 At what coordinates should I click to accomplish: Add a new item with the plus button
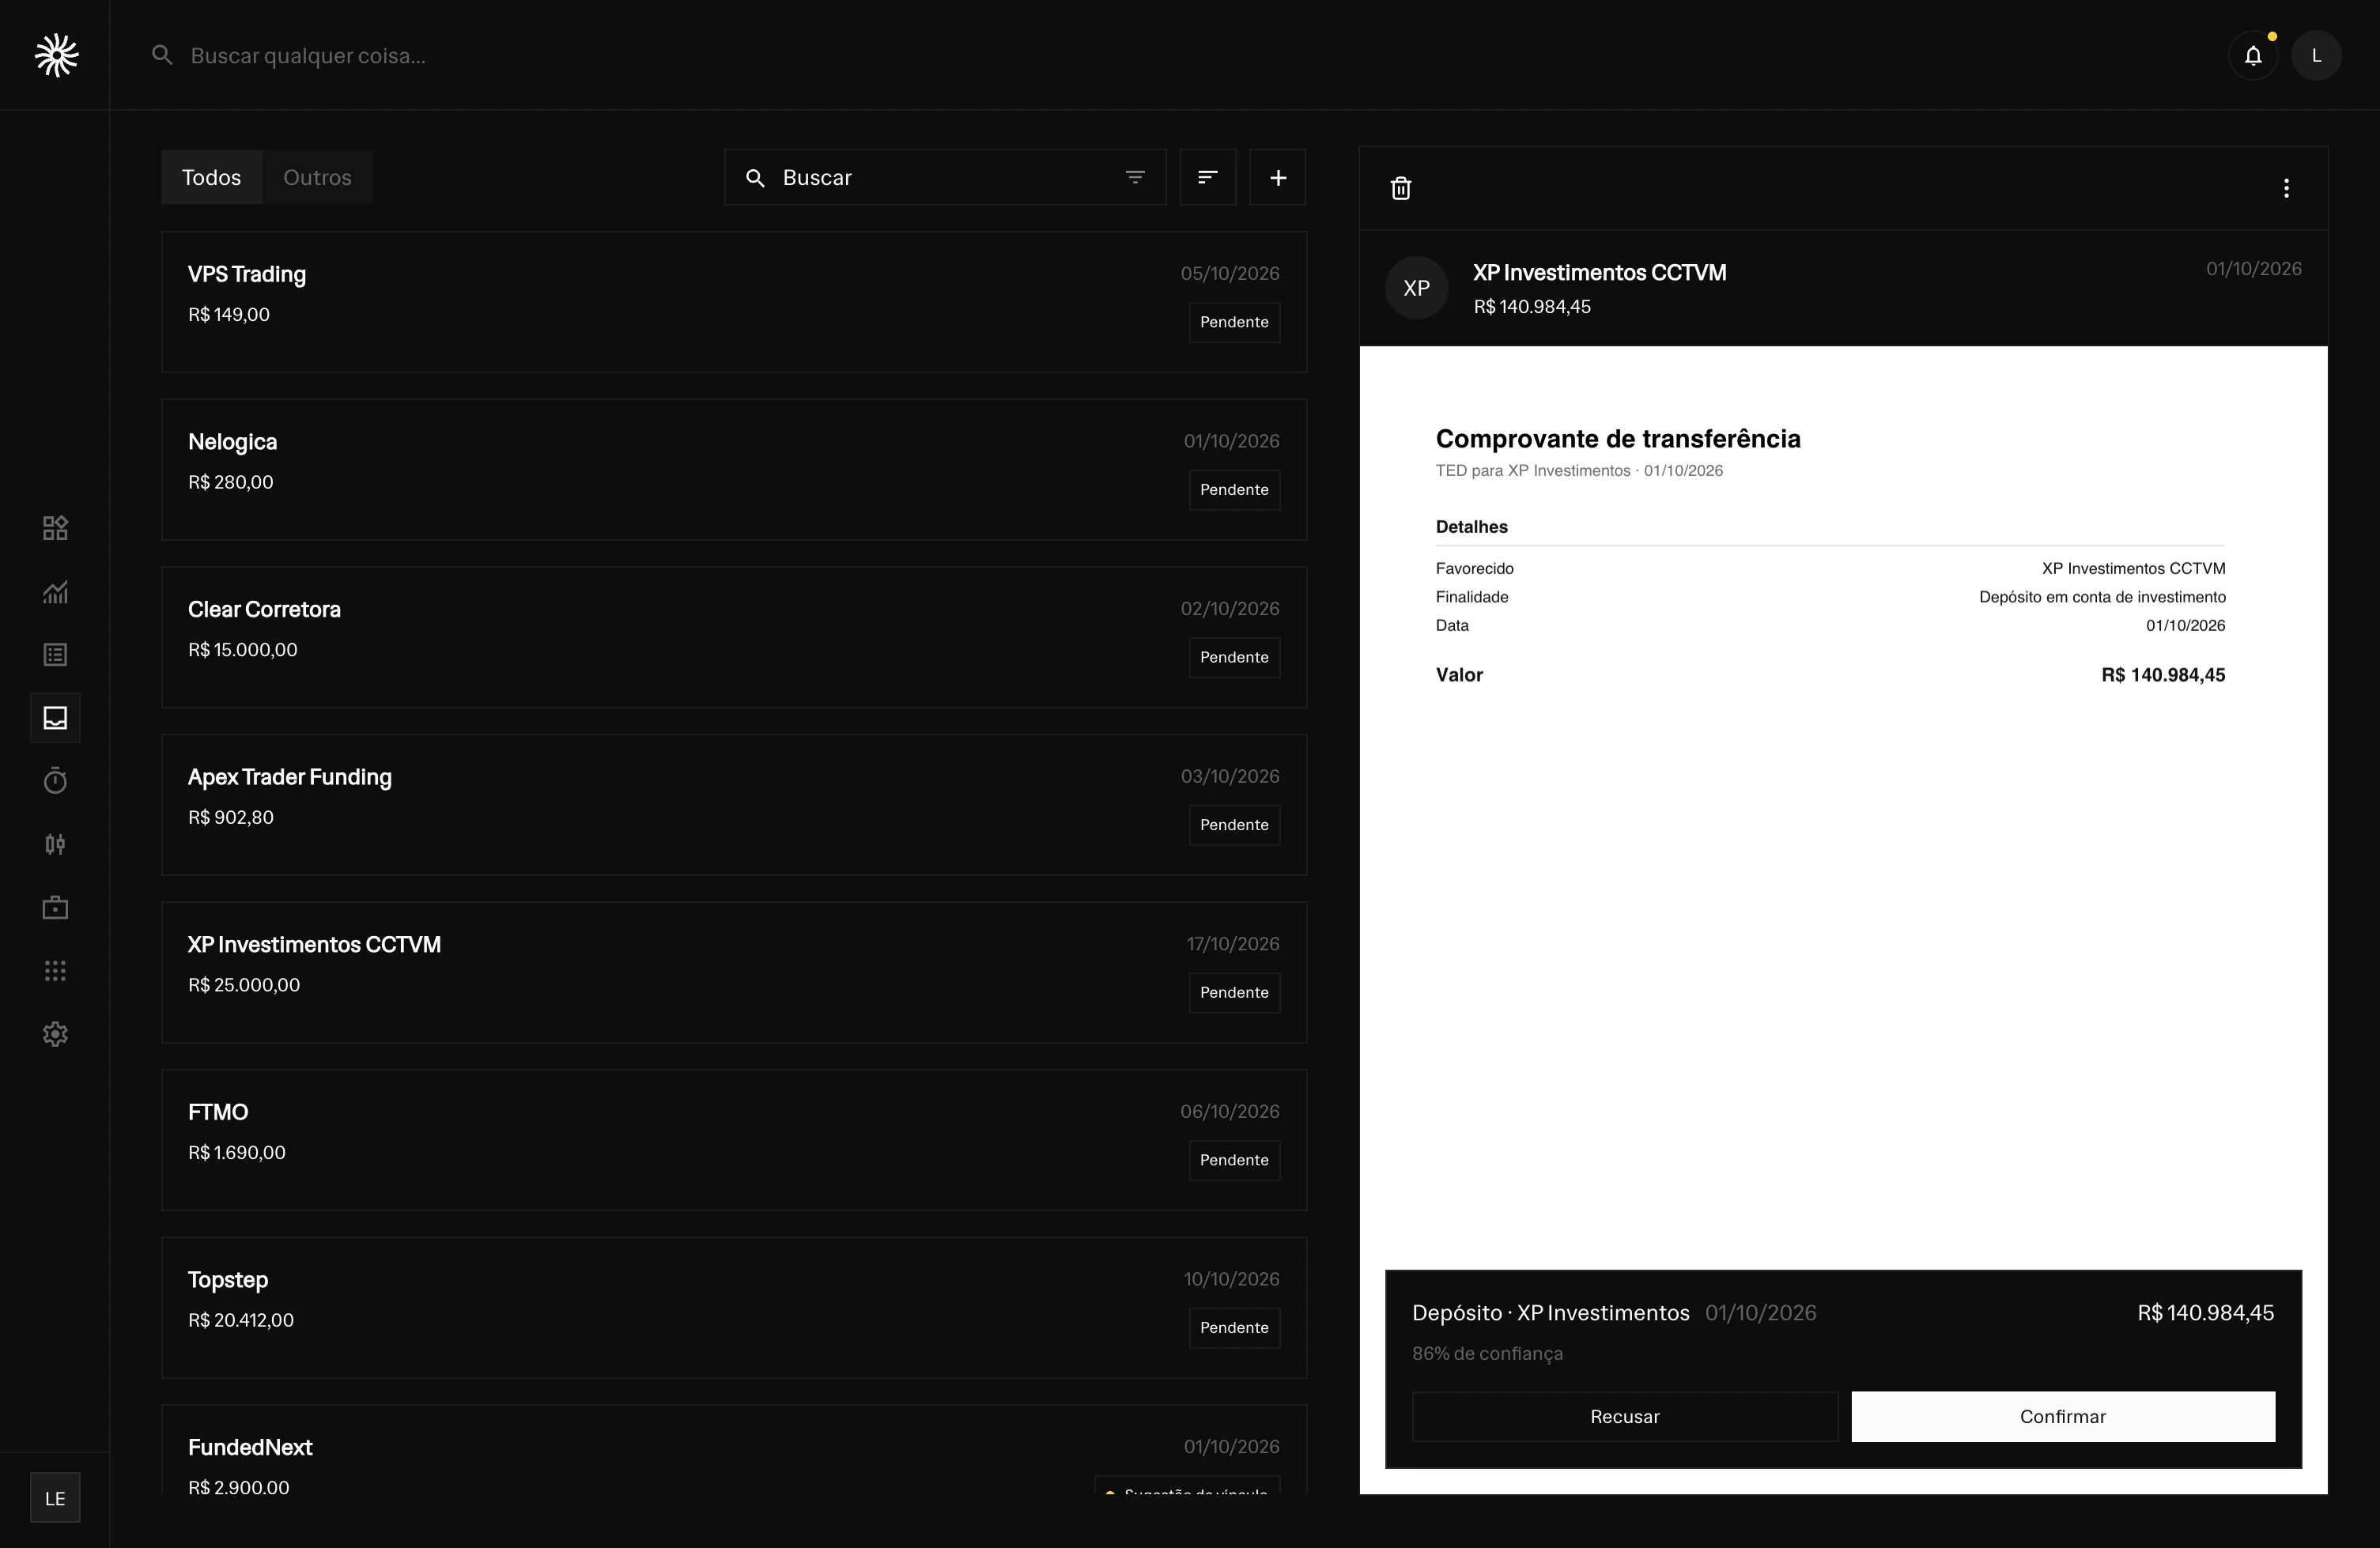pos(1278,177)
